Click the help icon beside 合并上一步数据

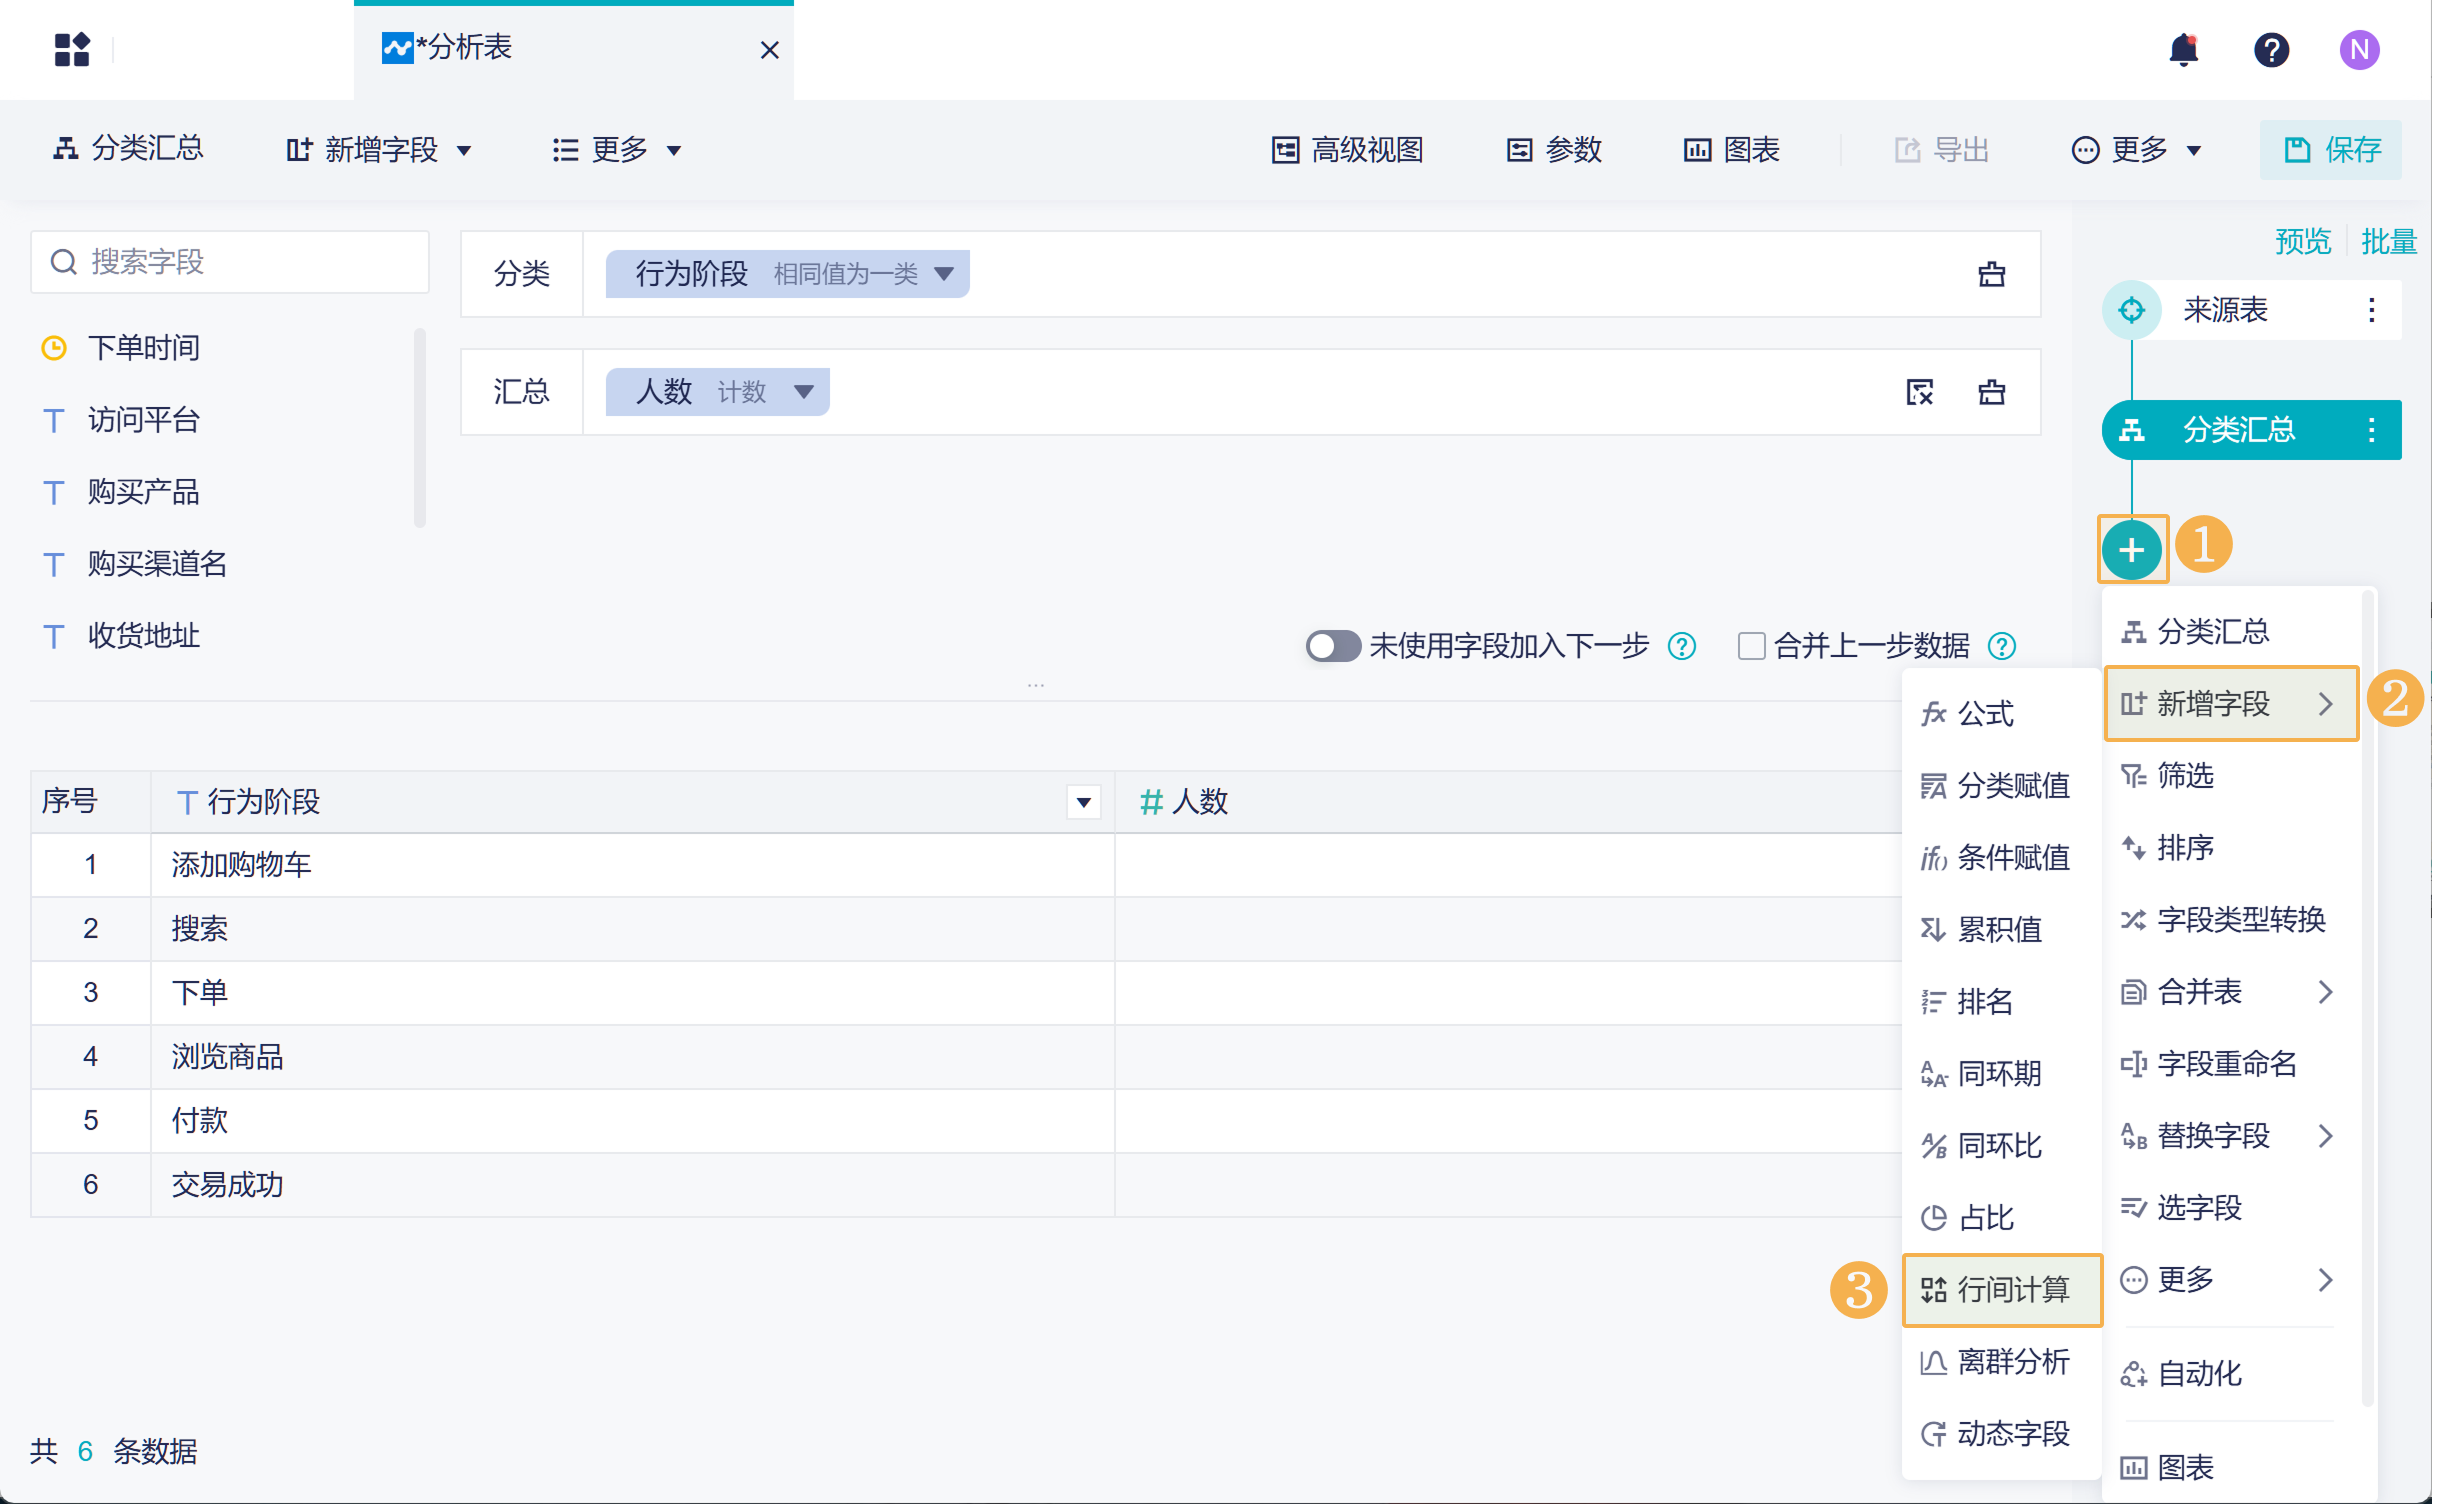tap(2002, 646)
